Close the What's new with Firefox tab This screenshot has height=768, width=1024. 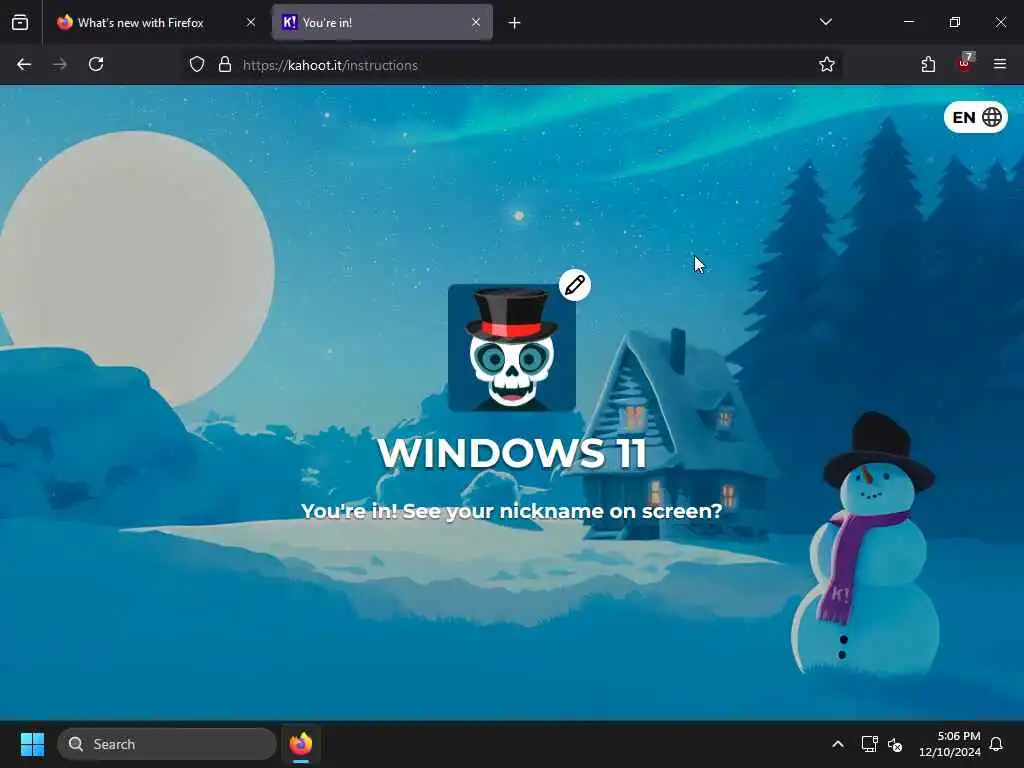click(x=251, y=22)
